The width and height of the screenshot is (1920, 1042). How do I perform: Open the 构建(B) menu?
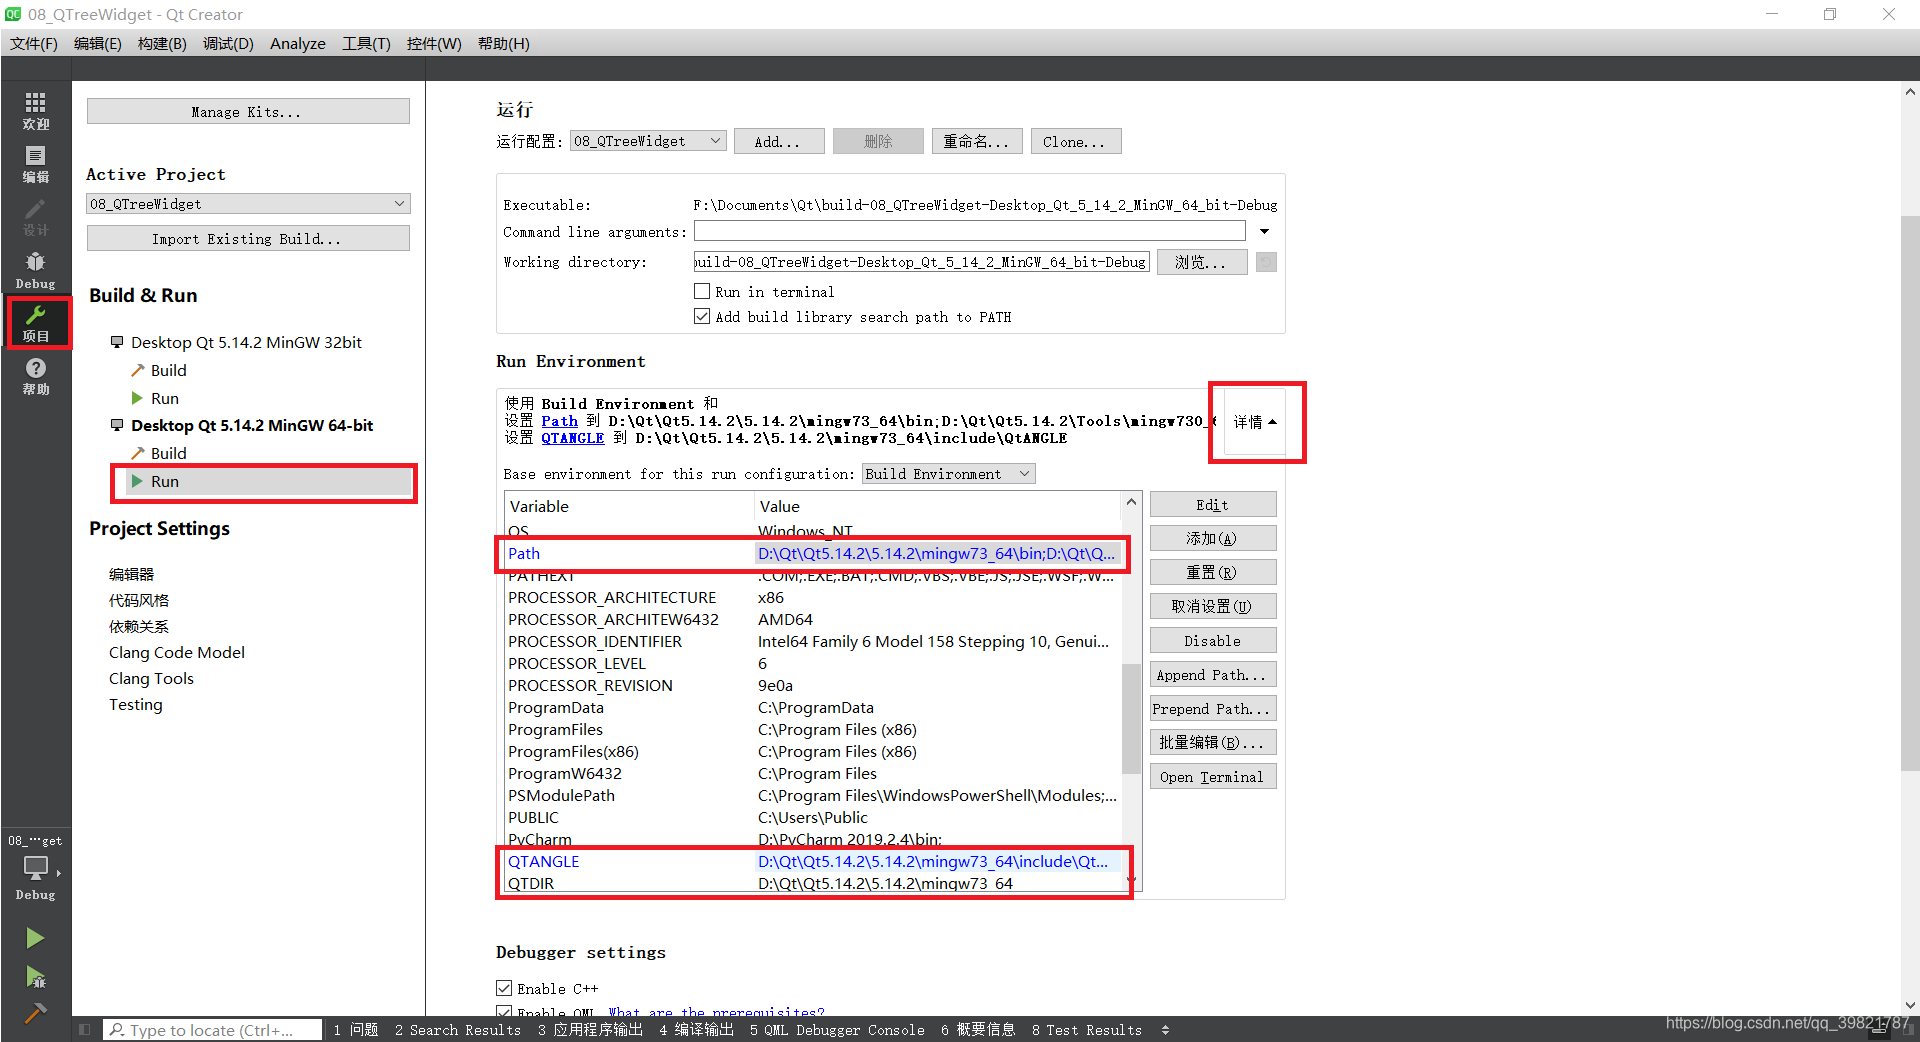click(162, 44)
